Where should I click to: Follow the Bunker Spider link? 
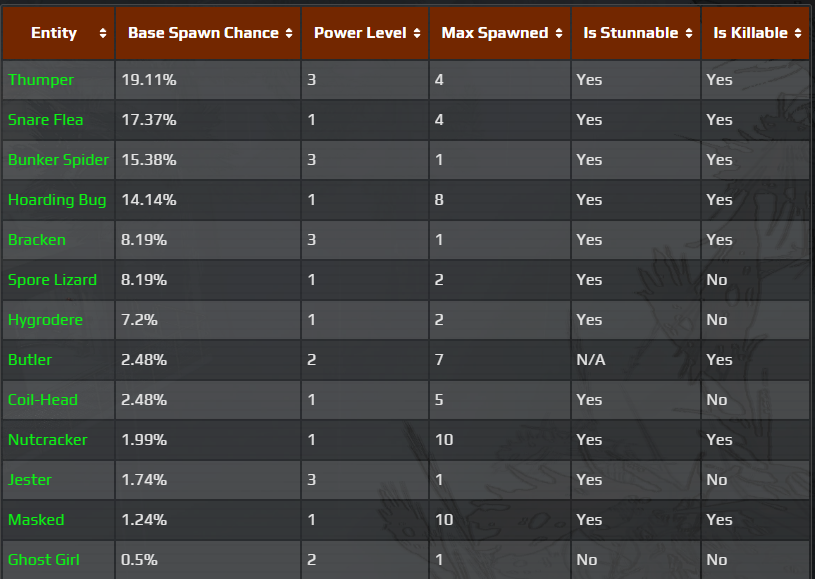[58, 160]
